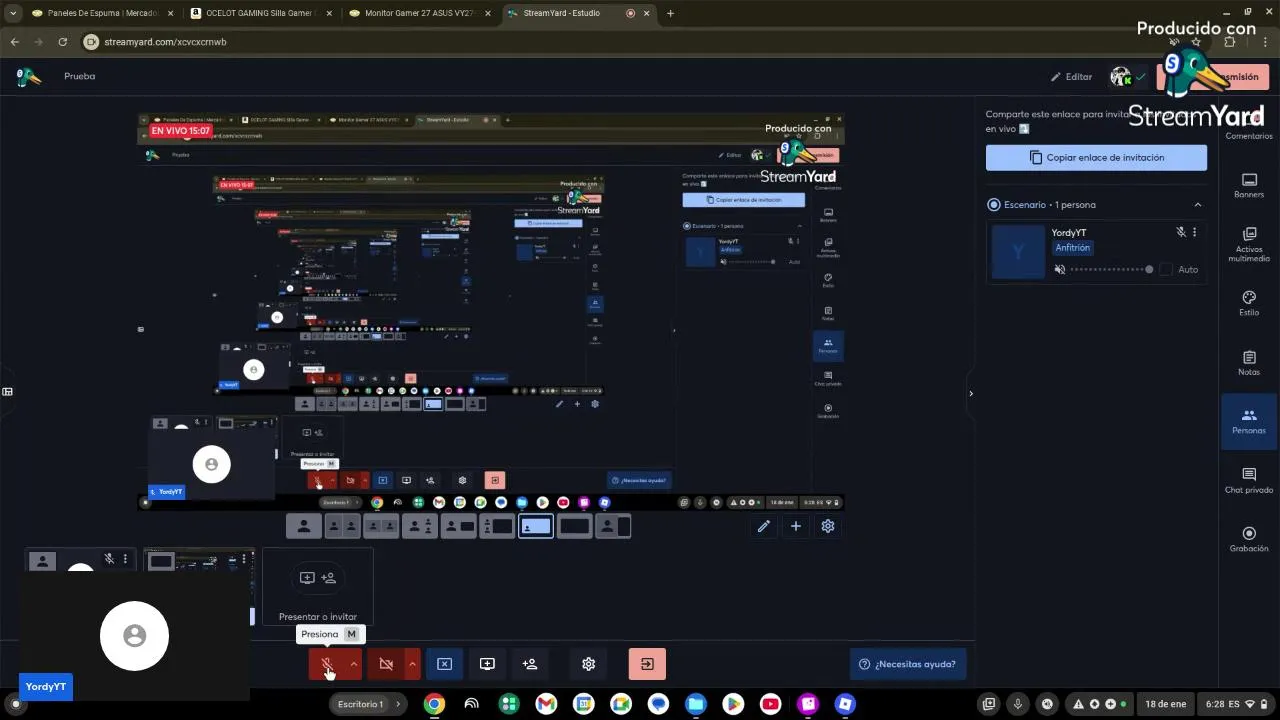Image resolution: width=1280 pixels, height=720 pixels.
Task: Open YordyYT three-dot options menu
Action: click(1194, 232)
